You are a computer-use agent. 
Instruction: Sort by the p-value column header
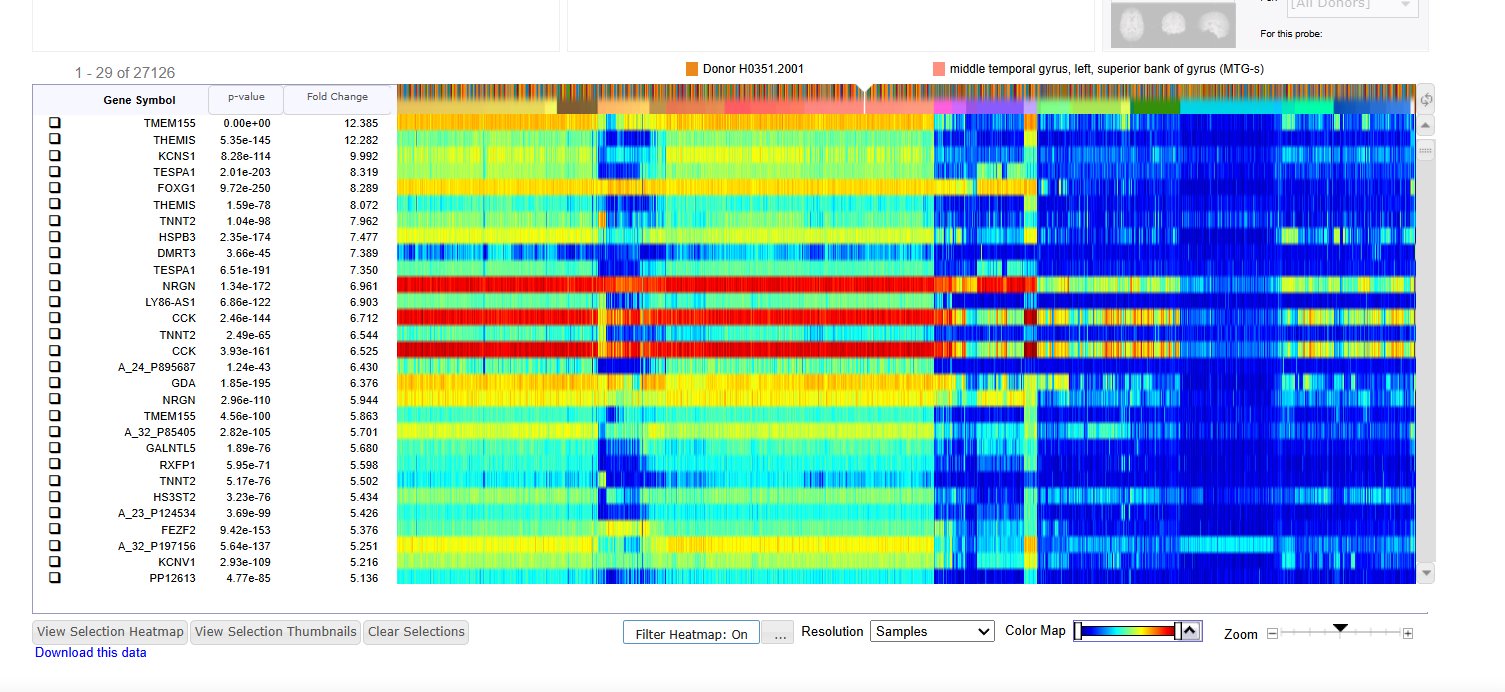[245, 98]
